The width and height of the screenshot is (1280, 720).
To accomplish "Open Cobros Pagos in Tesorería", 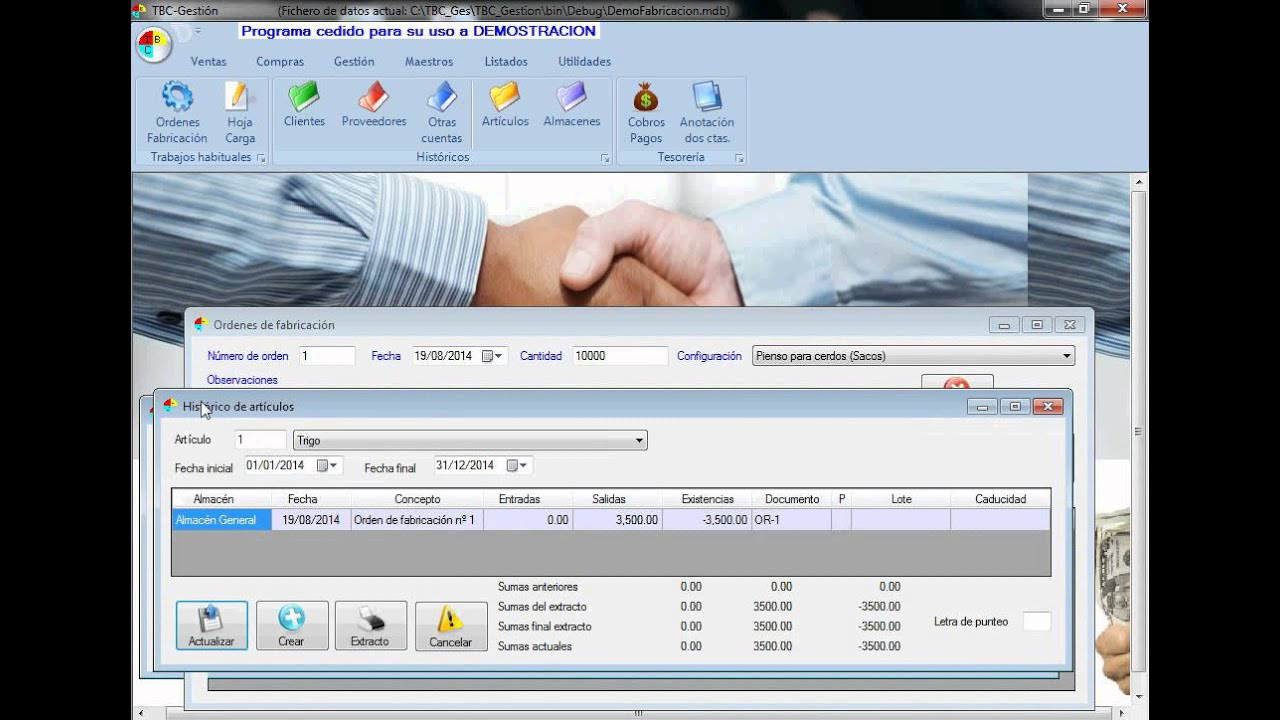I will click(x=646, y=105).
